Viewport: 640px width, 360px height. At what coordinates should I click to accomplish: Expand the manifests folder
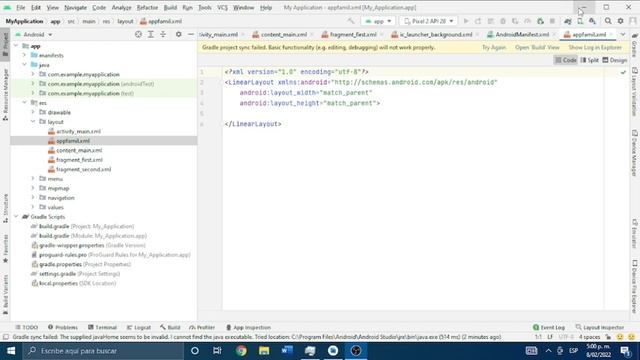(x=24, y=55)
